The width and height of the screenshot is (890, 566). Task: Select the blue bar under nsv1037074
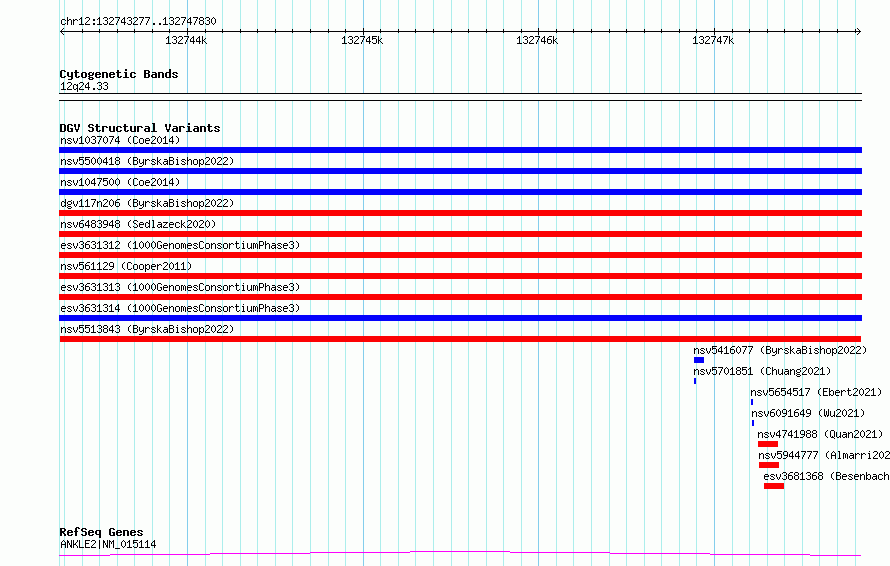tap(460, 150)
